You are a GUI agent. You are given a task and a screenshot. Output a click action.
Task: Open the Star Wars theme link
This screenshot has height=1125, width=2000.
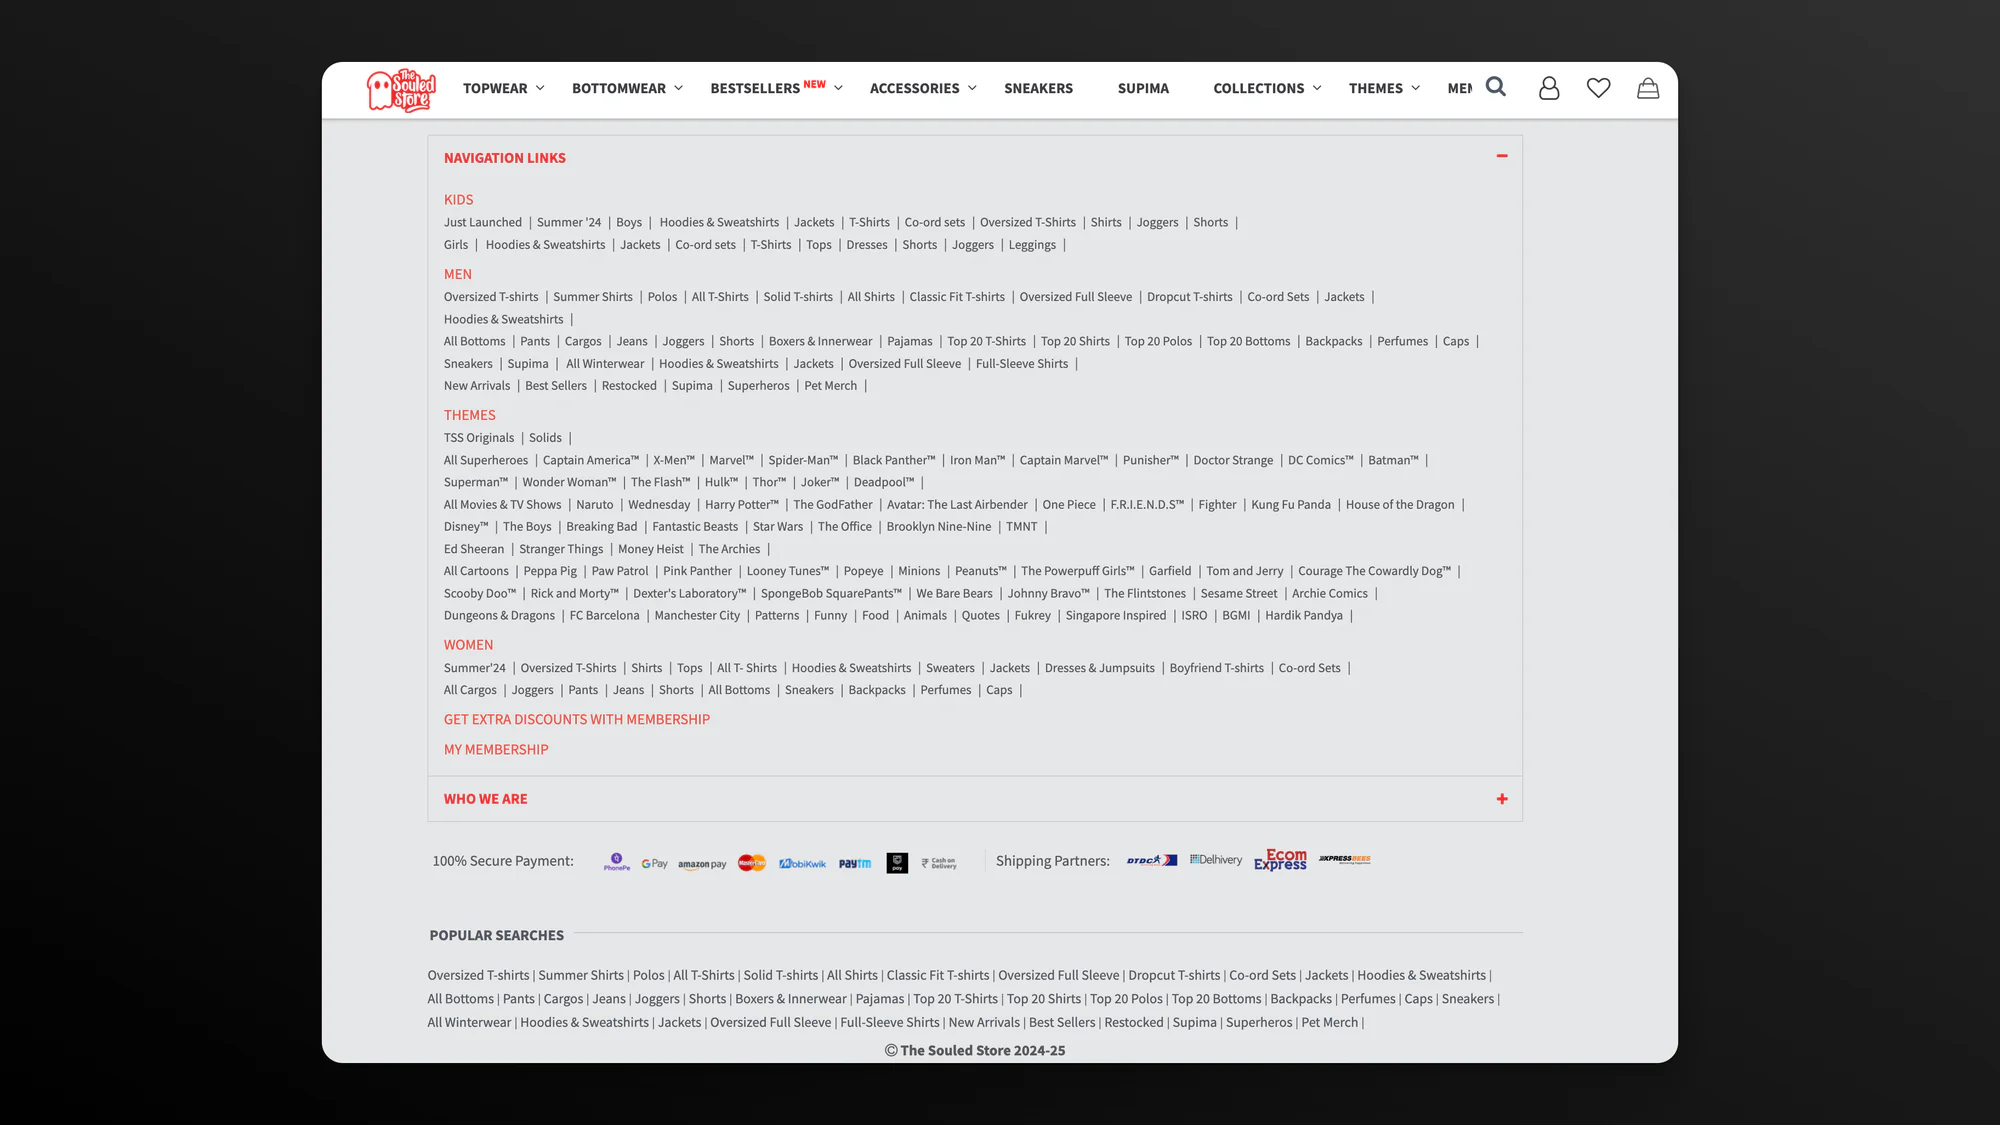[778, 526]
